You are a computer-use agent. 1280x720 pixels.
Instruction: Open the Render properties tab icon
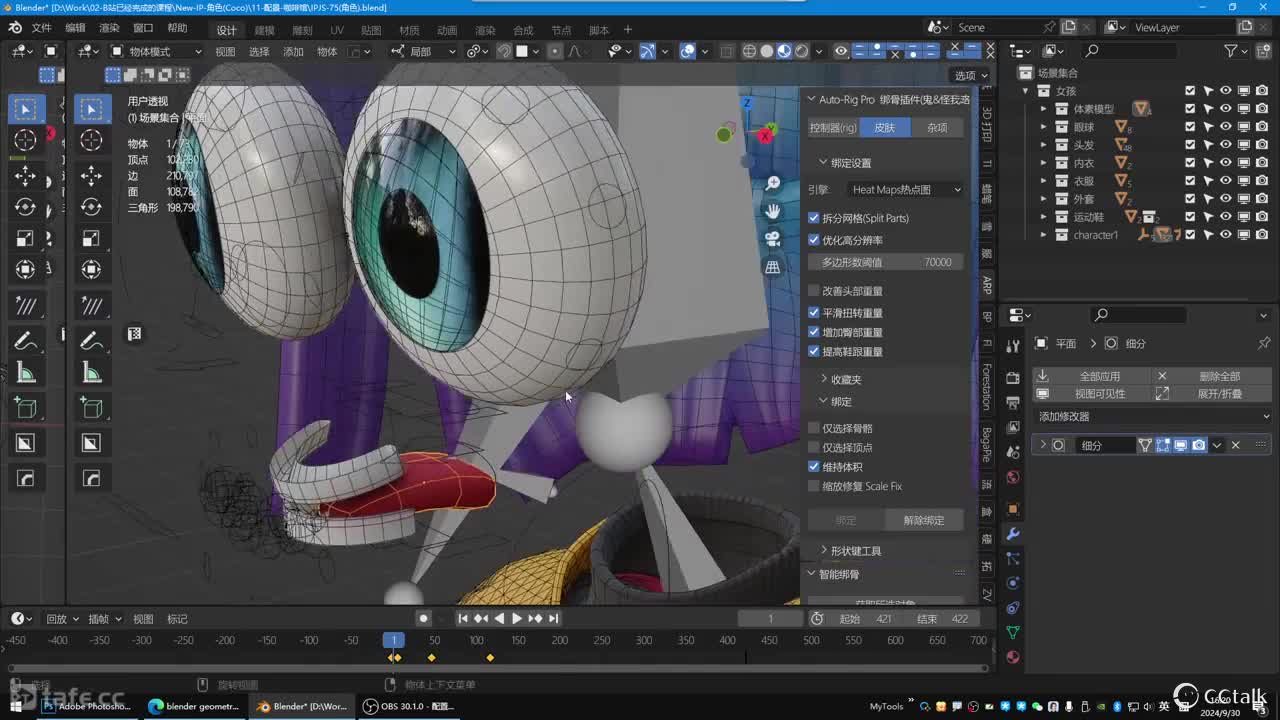tap(1013, 378)
